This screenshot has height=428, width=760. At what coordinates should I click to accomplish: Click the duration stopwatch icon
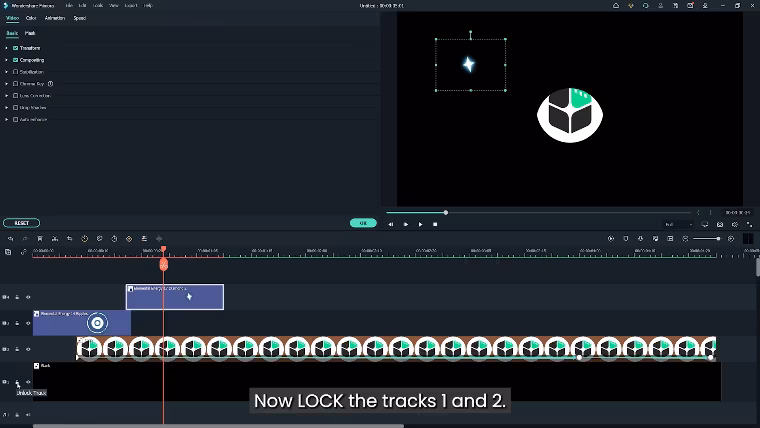coord(114,238)
